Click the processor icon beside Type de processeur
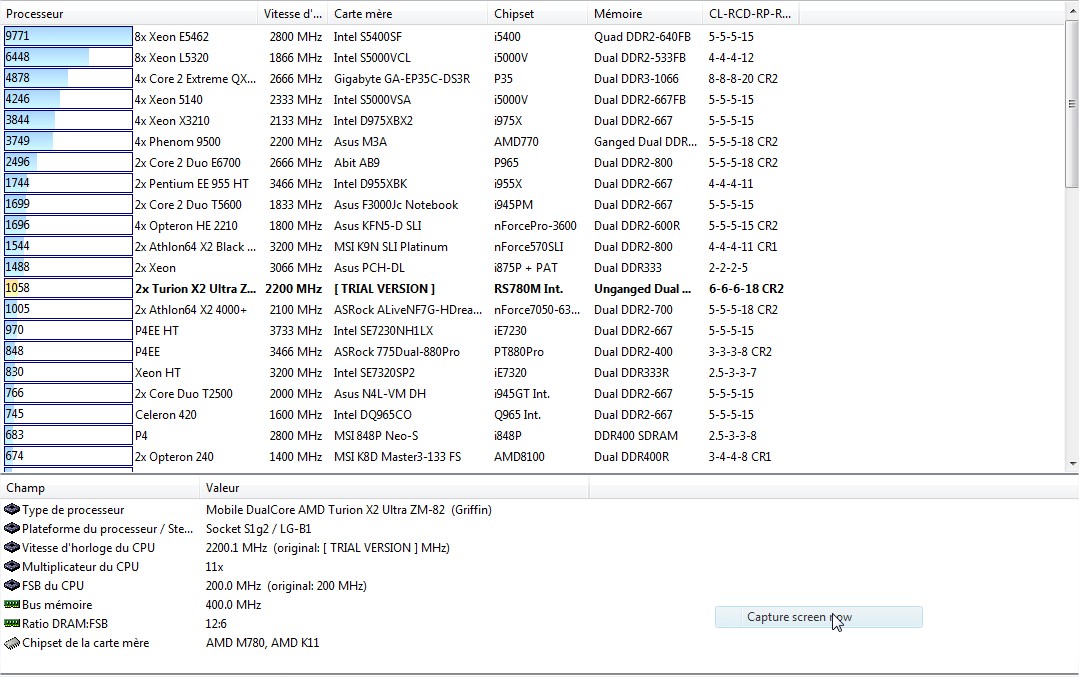 pos(12,510)
